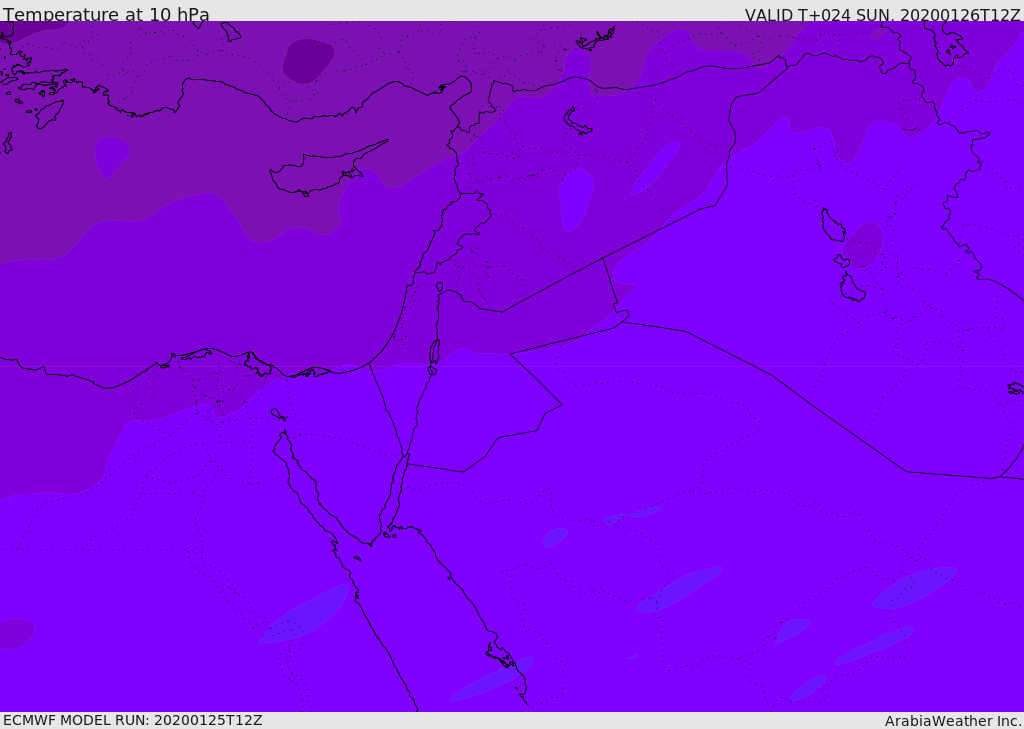Click the Kuwait border corner

tap(1001, 476)
